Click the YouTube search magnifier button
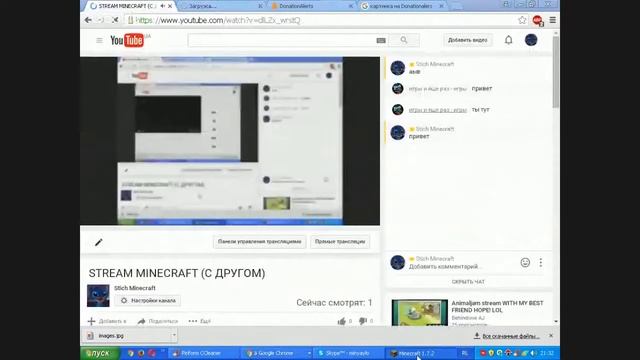 click(x=404, y=40)
